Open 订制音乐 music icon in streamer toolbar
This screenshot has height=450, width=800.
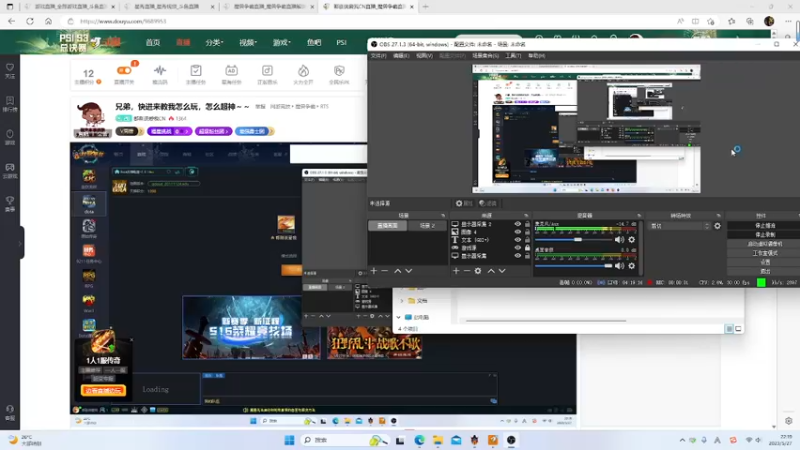click(267, 74)
